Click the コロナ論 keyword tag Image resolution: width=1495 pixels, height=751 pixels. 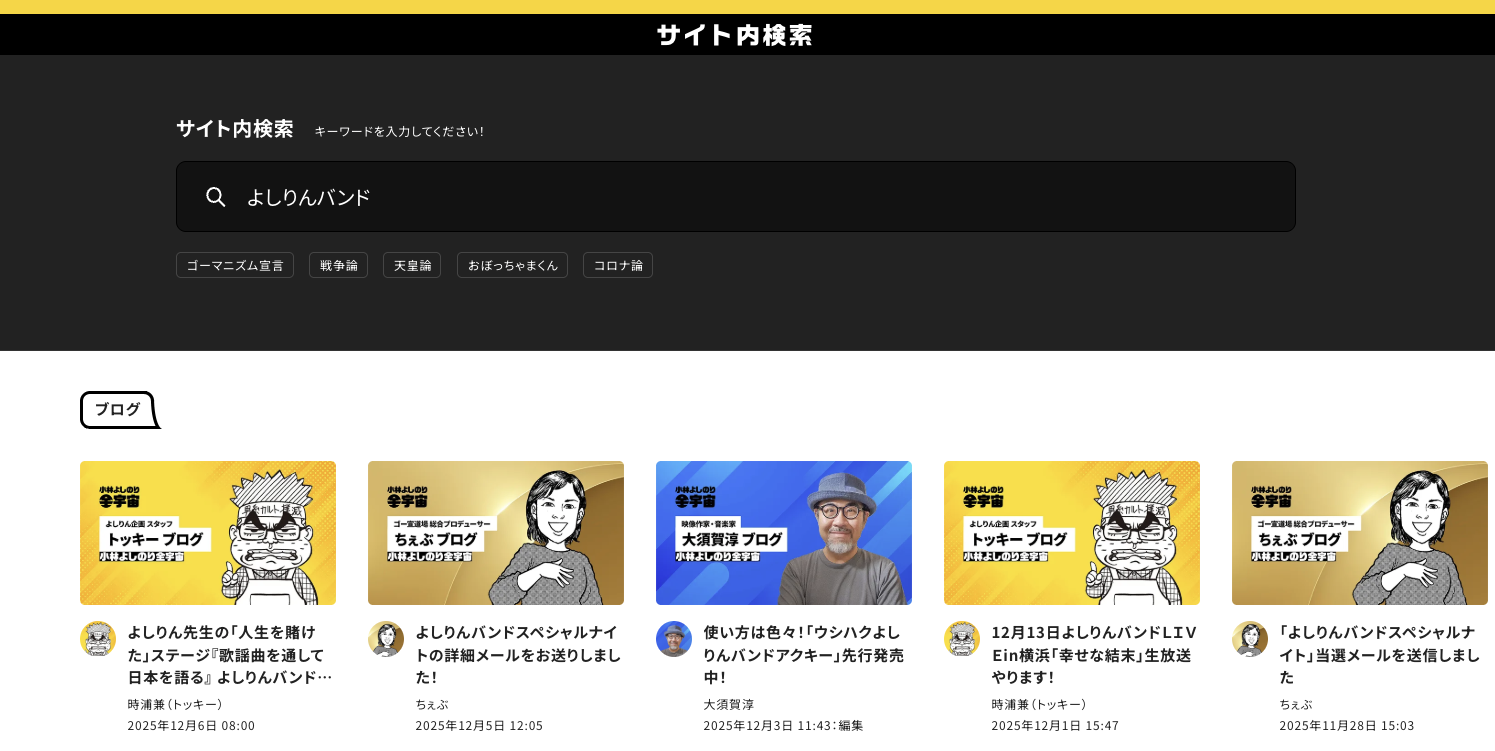coord(618,265)
